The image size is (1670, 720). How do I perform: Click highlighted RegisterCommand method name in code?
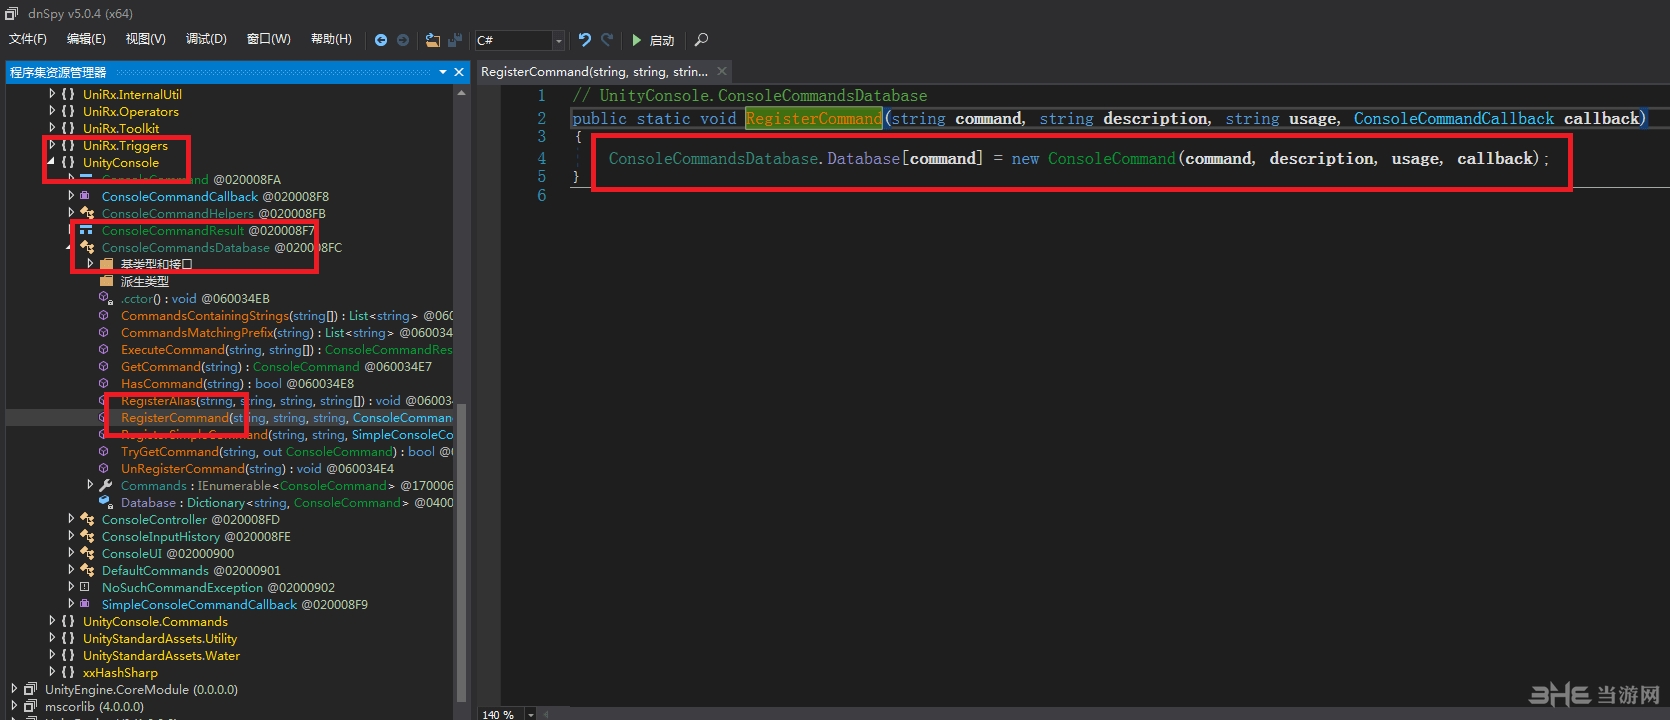814,118
